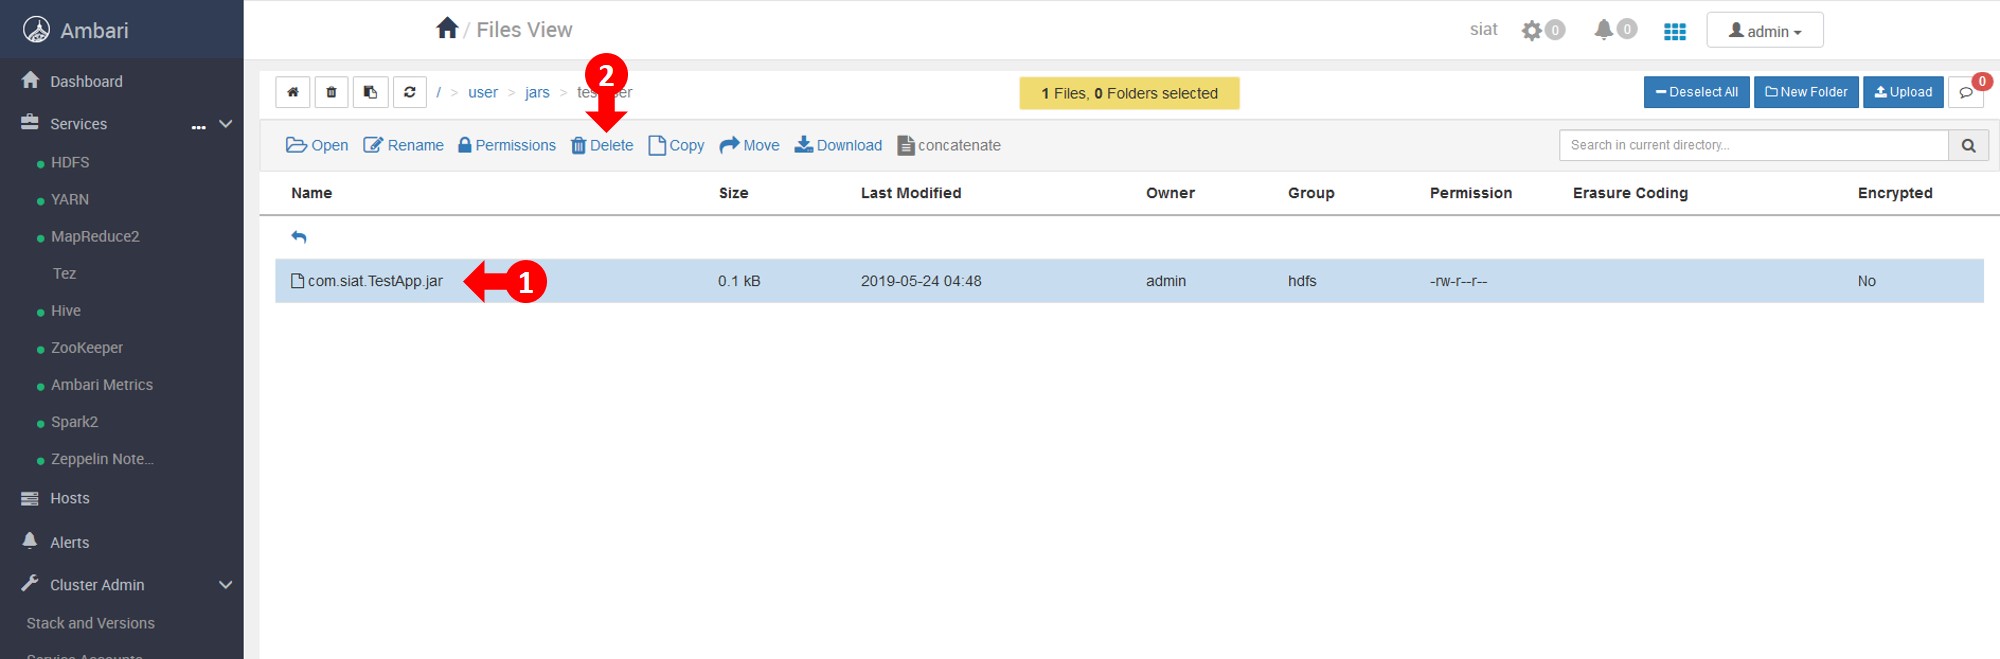This screenshot has height=659, width=2000.
Task: Open HDFS service in sidebar
Action: (x=70, y=162)
